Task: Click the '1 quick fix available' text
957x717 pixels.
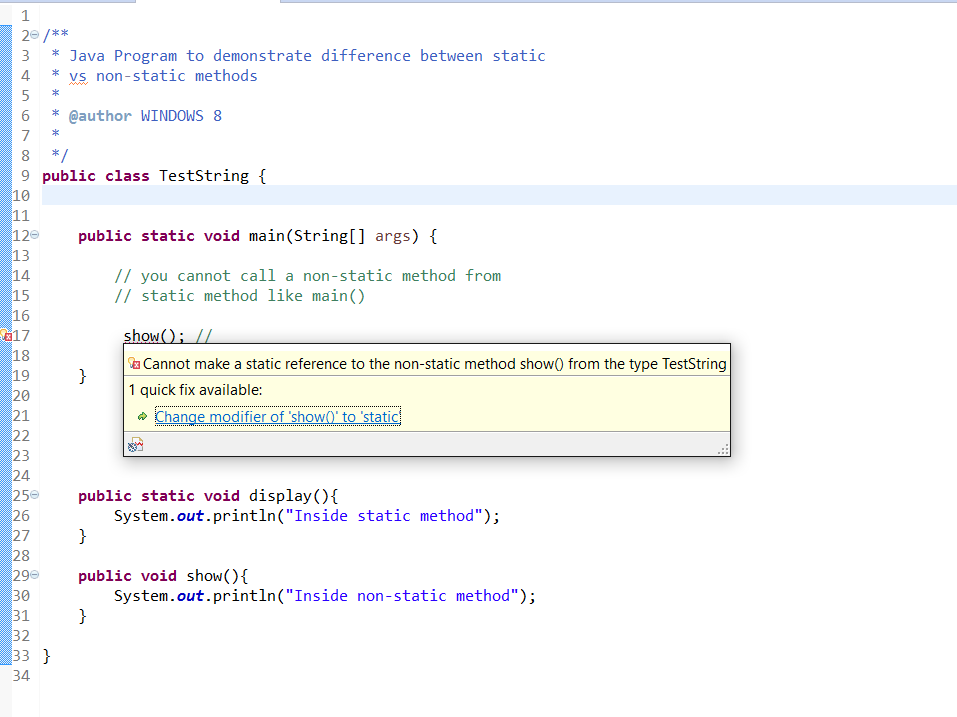Action: 186,390
